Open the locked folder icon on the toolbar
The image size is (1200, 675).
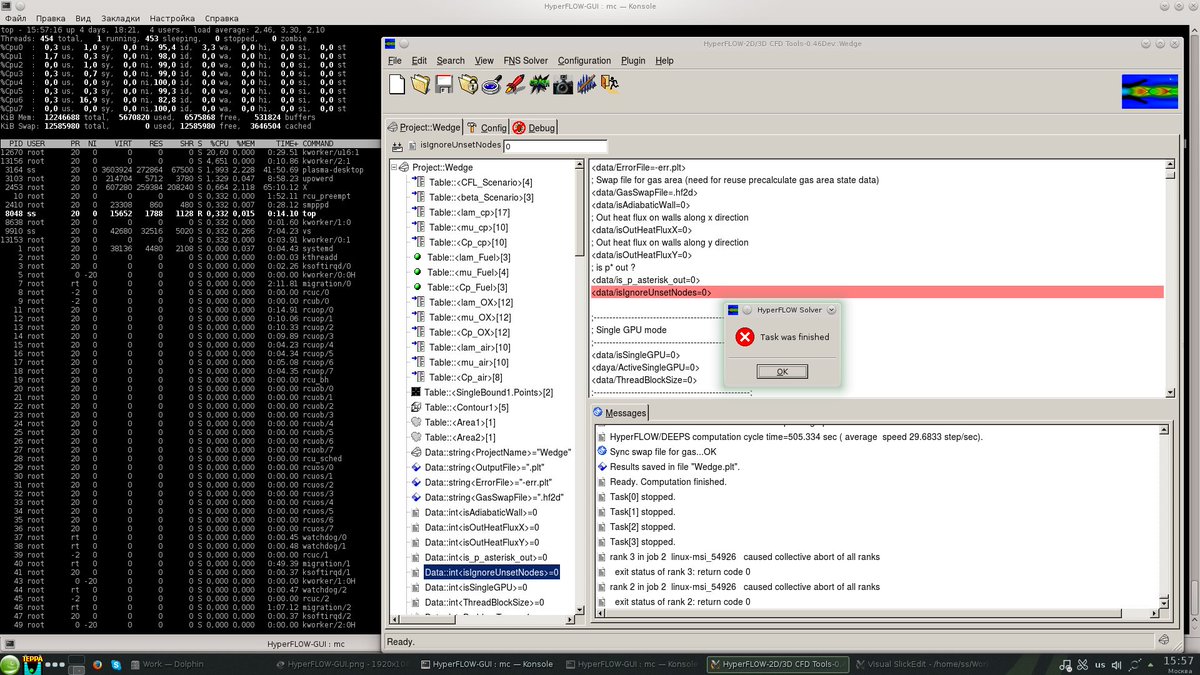pyautogui.click(x=468, y=84)
